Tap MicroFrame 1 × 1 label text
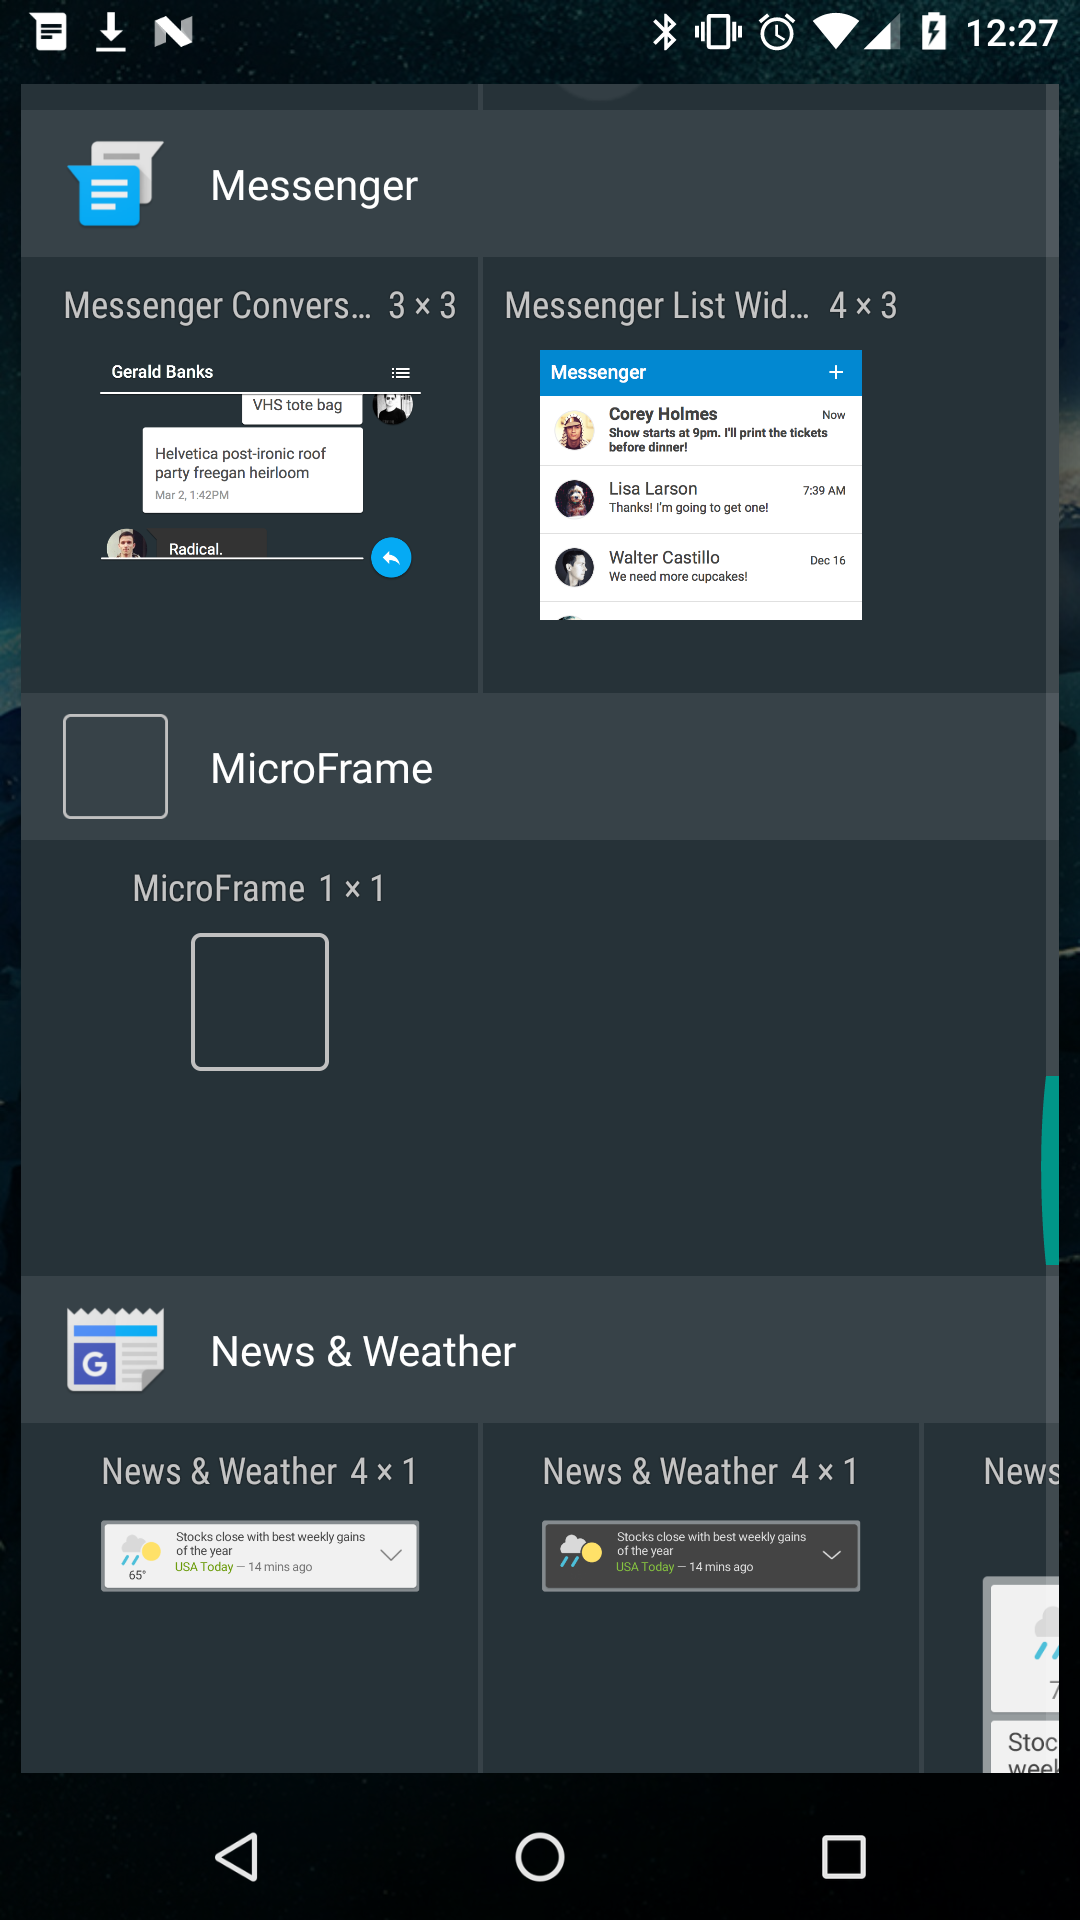The image size is (1080, 1920). pos(259,888)
